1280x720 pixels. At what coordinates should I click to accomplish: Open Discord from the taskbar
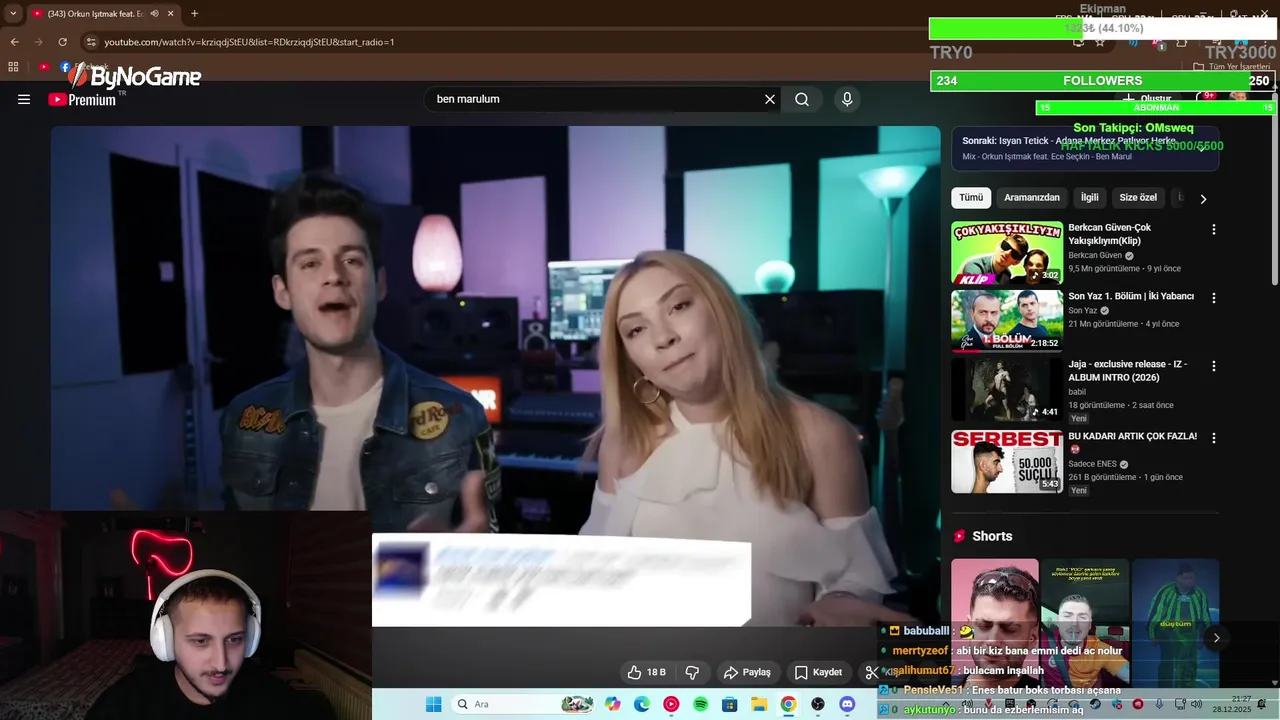pos(847,704)
